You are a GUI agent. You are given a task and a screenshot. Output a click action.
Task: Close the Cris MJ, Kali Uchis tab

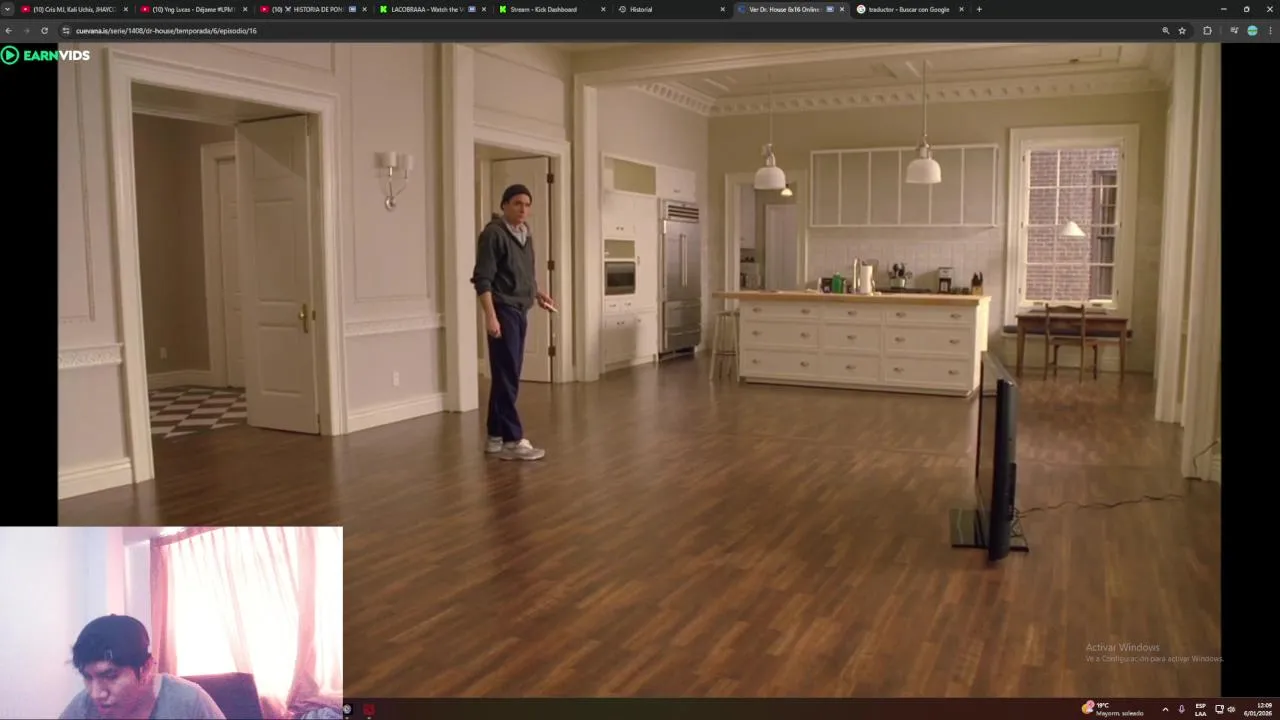(x=125, y=9)
